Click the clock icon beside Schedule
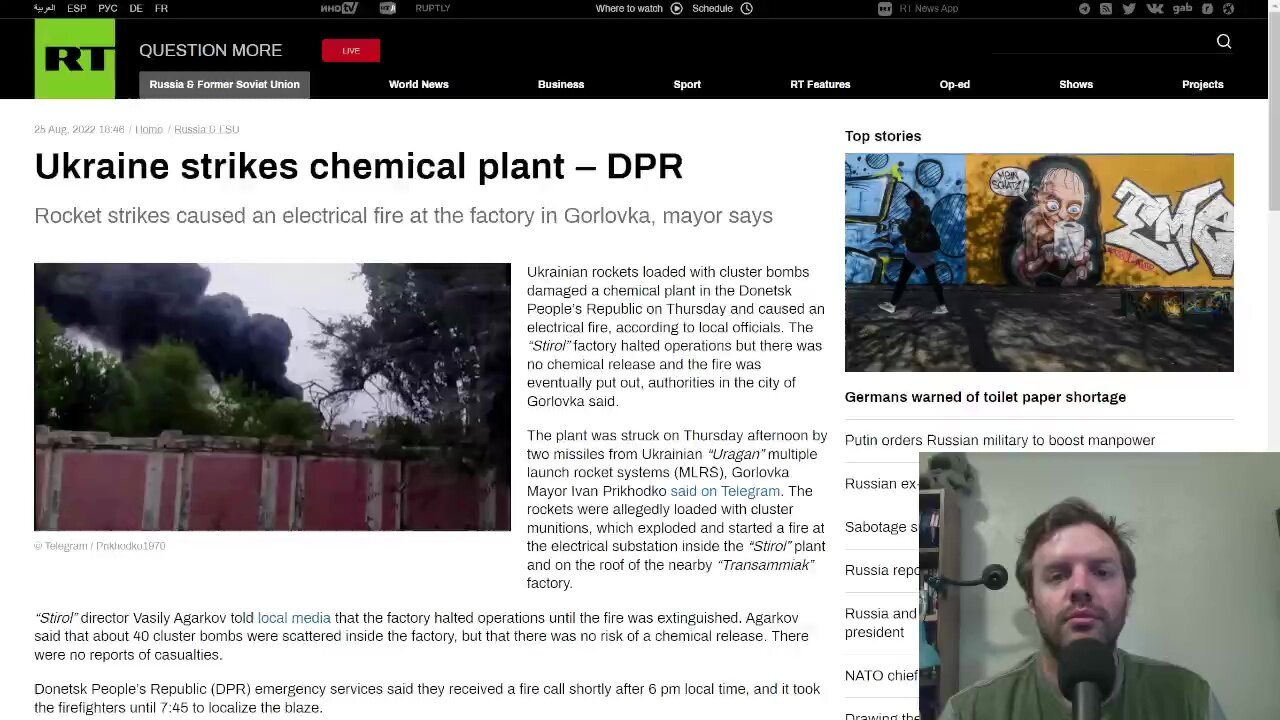Viewport: 1280px width, 720px height. coord(746,8)
